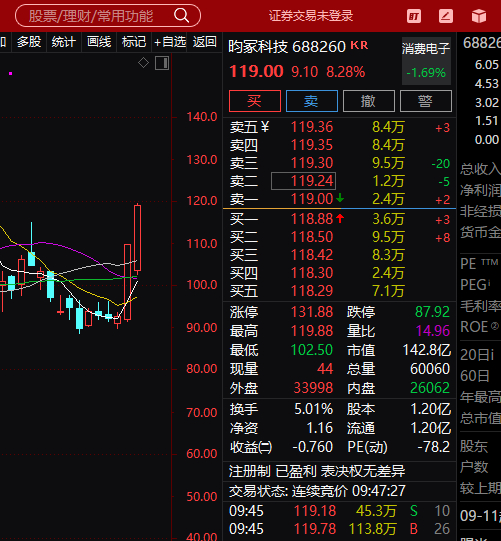Click the blue 卖 sell button
Screen dimensions: 501x541
pyautogui.click(x=312, y=101)
